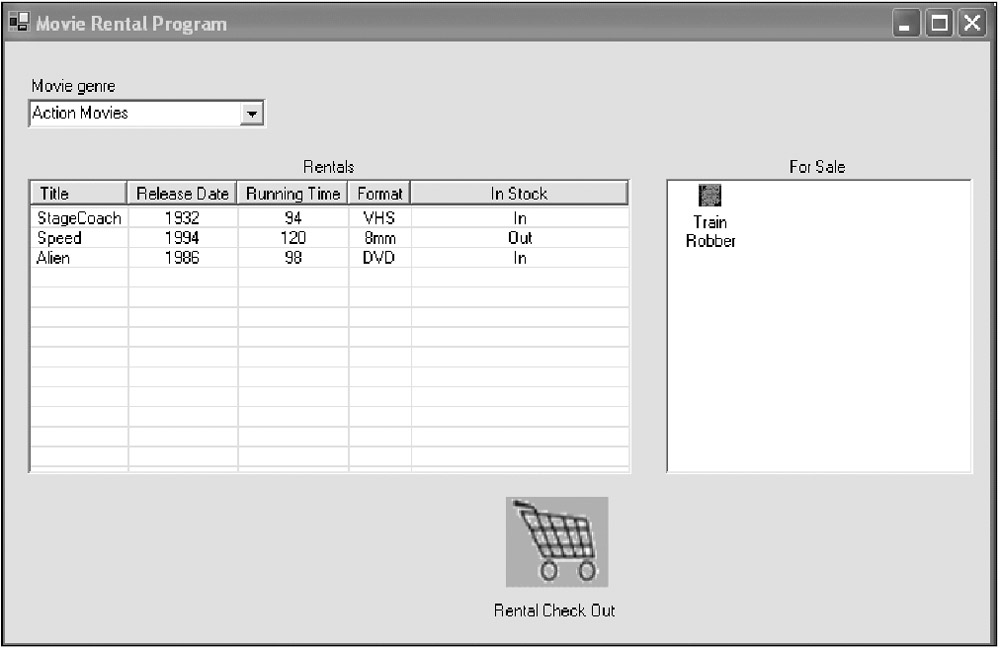Screen dimensions: 1000x650
Task: Minimize the Movie Rental Program window
Action: (x=907, y=24)
